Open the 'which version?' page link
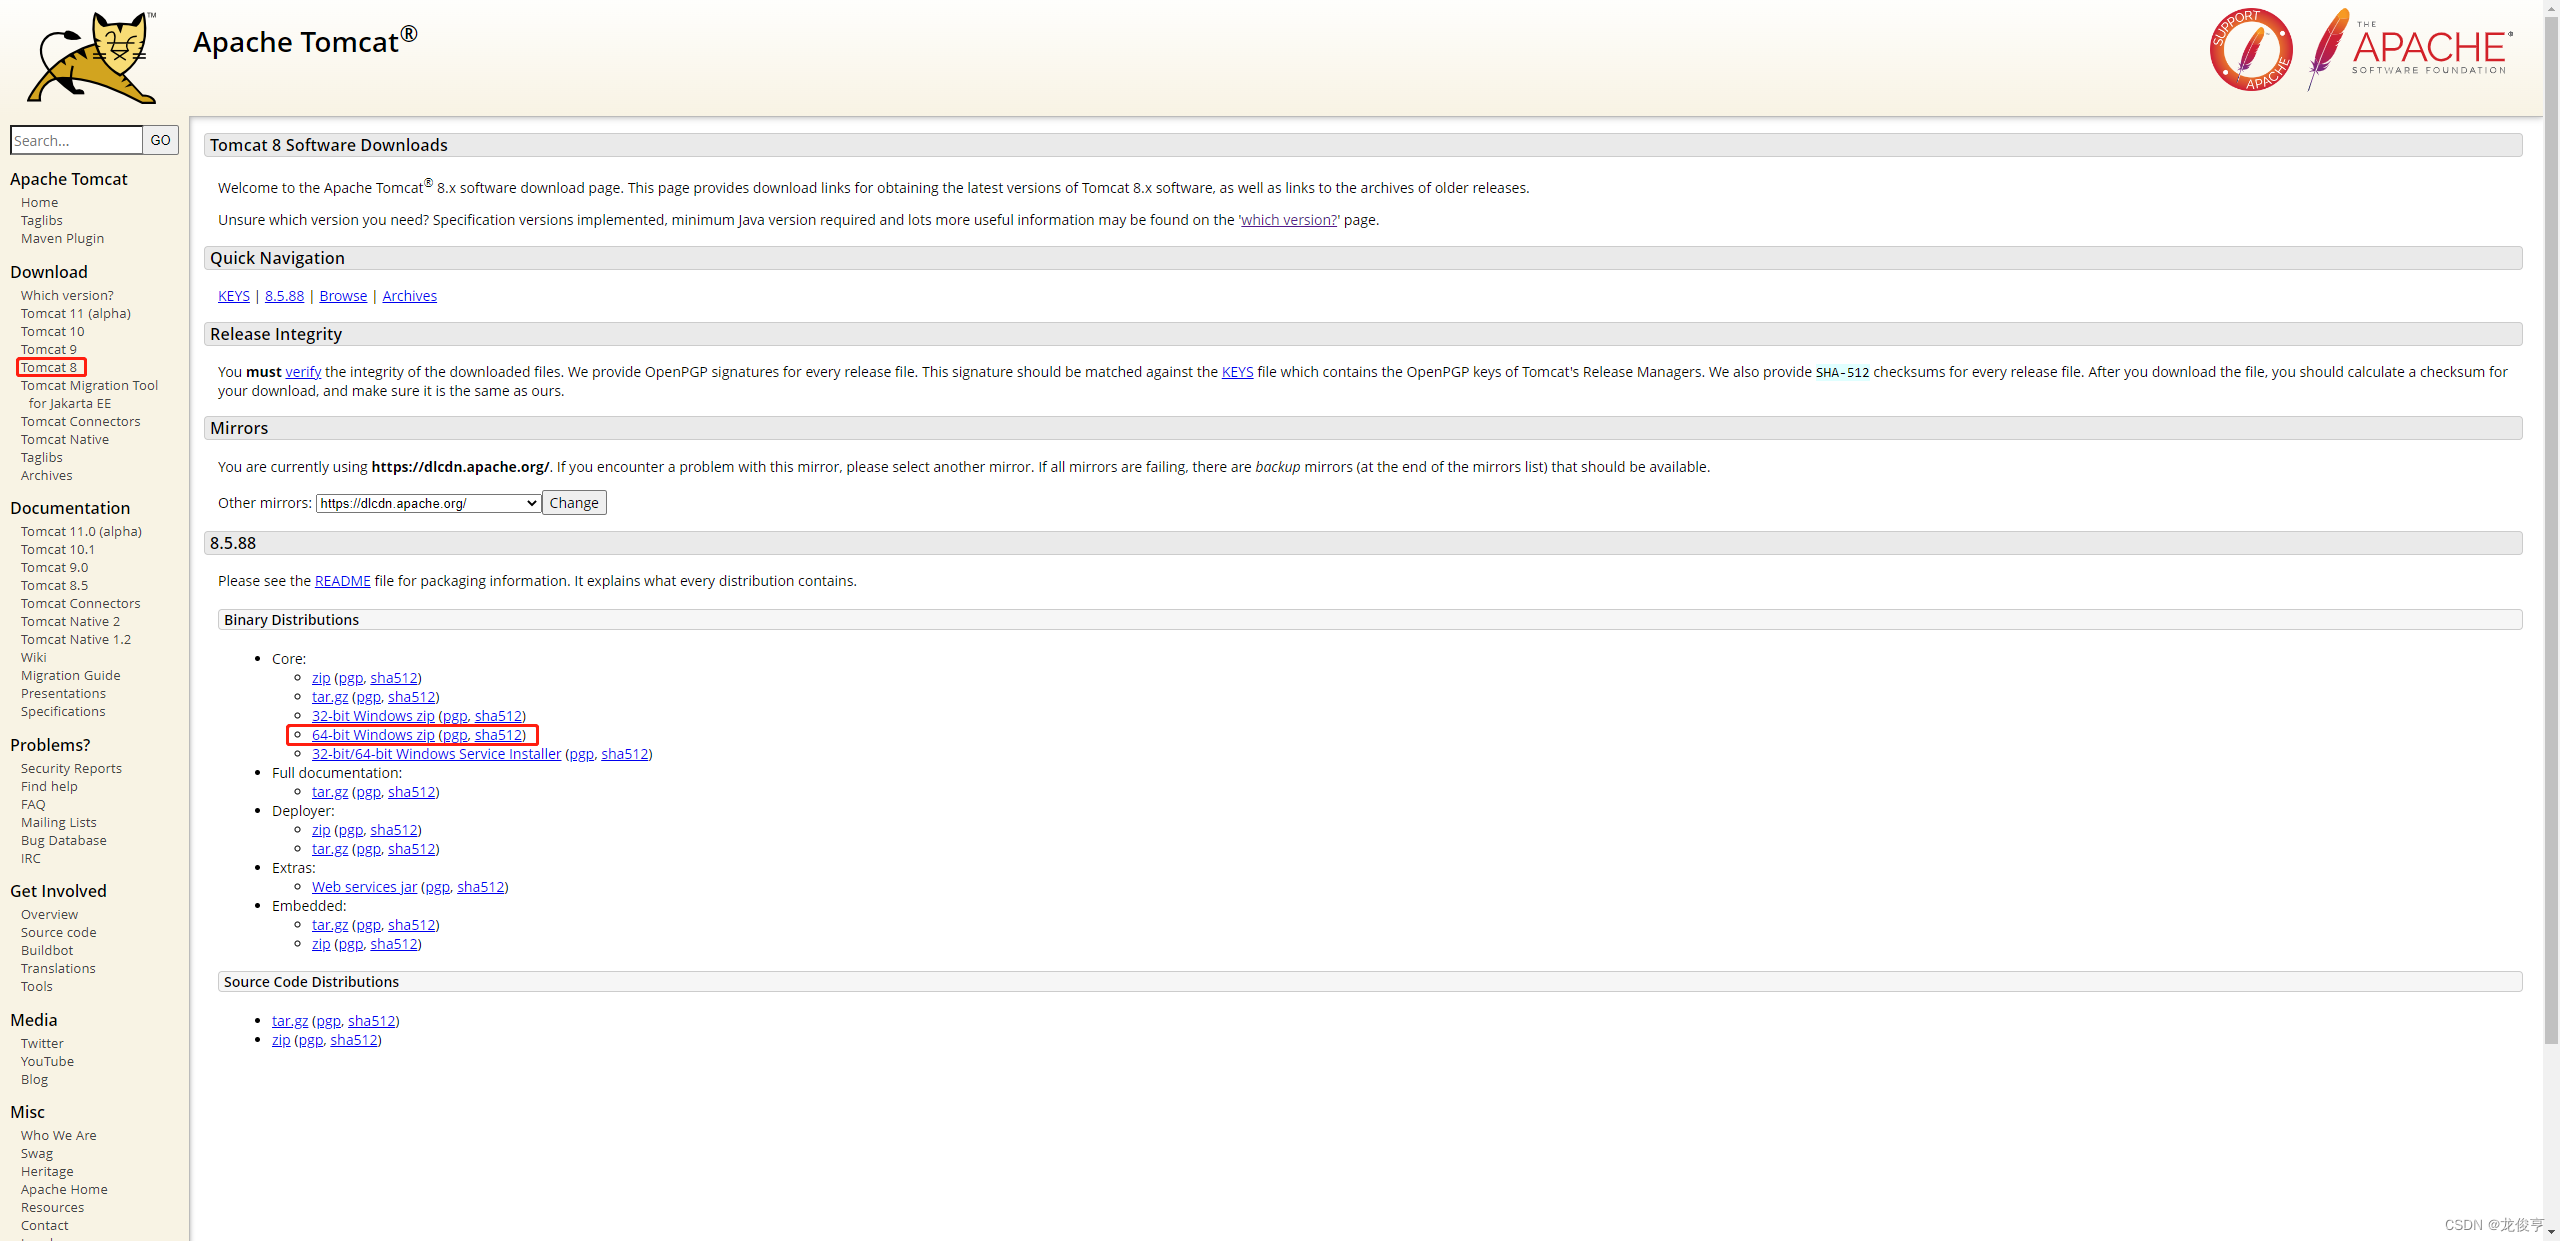Screen dimensions: 2560x1241 [x=1288, y=220]
